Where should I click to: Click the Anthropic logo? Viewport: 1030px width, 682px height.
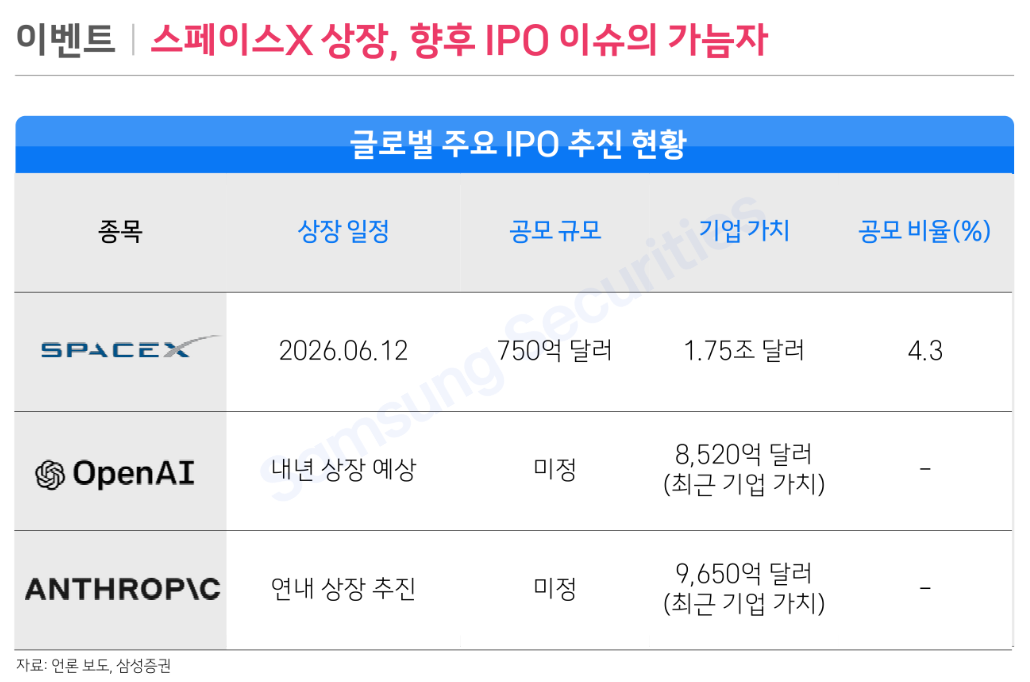[x=123, y=589]
